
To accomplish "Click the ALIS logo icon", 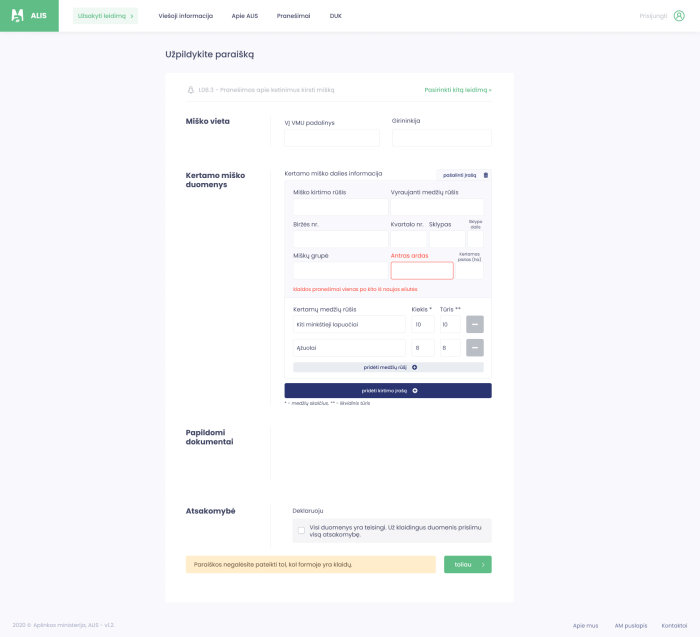I will 17,16.
